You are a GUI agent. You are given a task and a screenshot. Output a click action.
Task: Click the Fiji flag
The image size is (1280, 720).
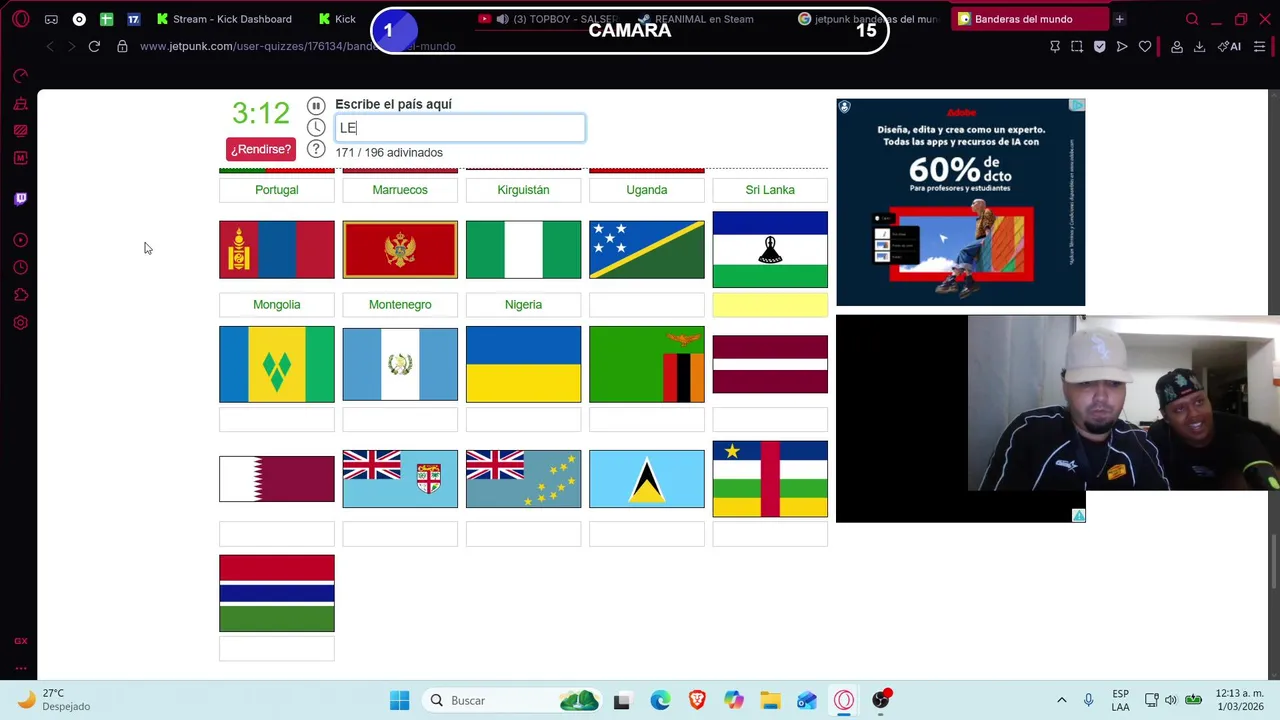coord(400,479)
